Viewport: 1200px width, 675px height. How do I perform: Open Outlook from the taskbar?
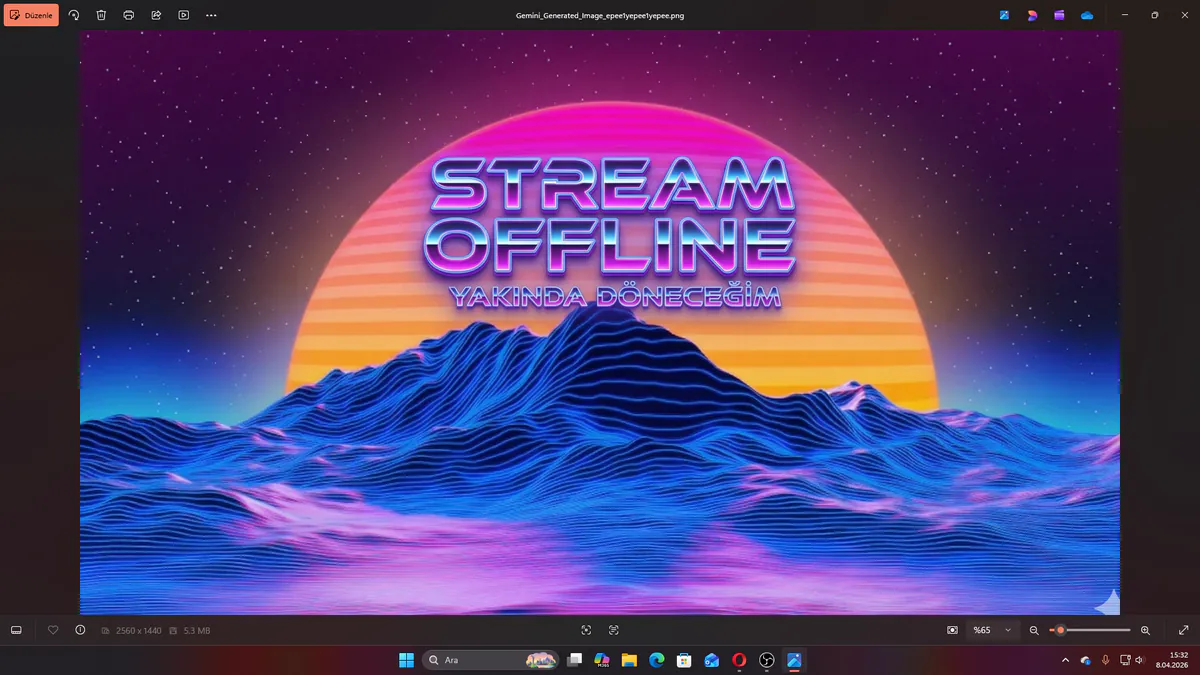coord(711,660)
